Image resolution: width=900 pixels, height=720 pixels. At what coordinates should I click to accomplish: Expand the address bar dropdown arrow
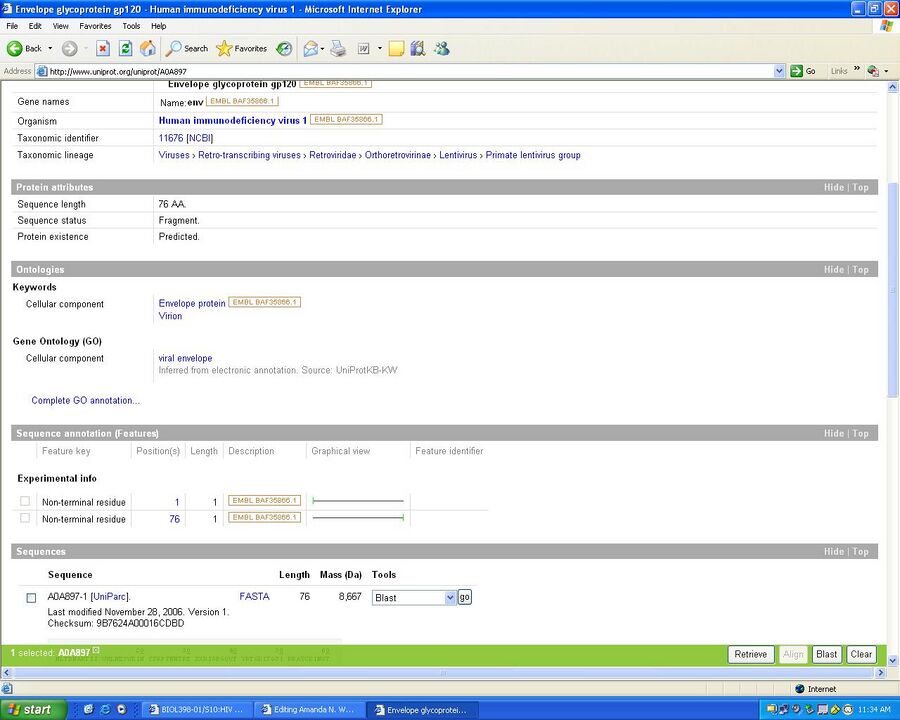pyautogui.click(x=780, y=71)
